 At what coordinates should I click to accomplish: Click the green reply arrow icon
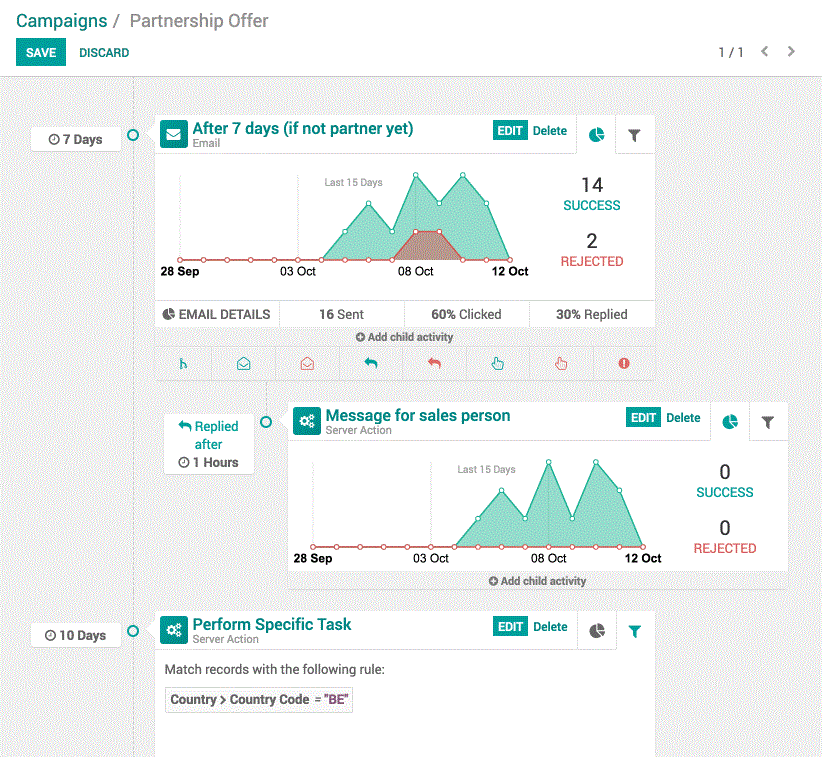tap(371, 364)
